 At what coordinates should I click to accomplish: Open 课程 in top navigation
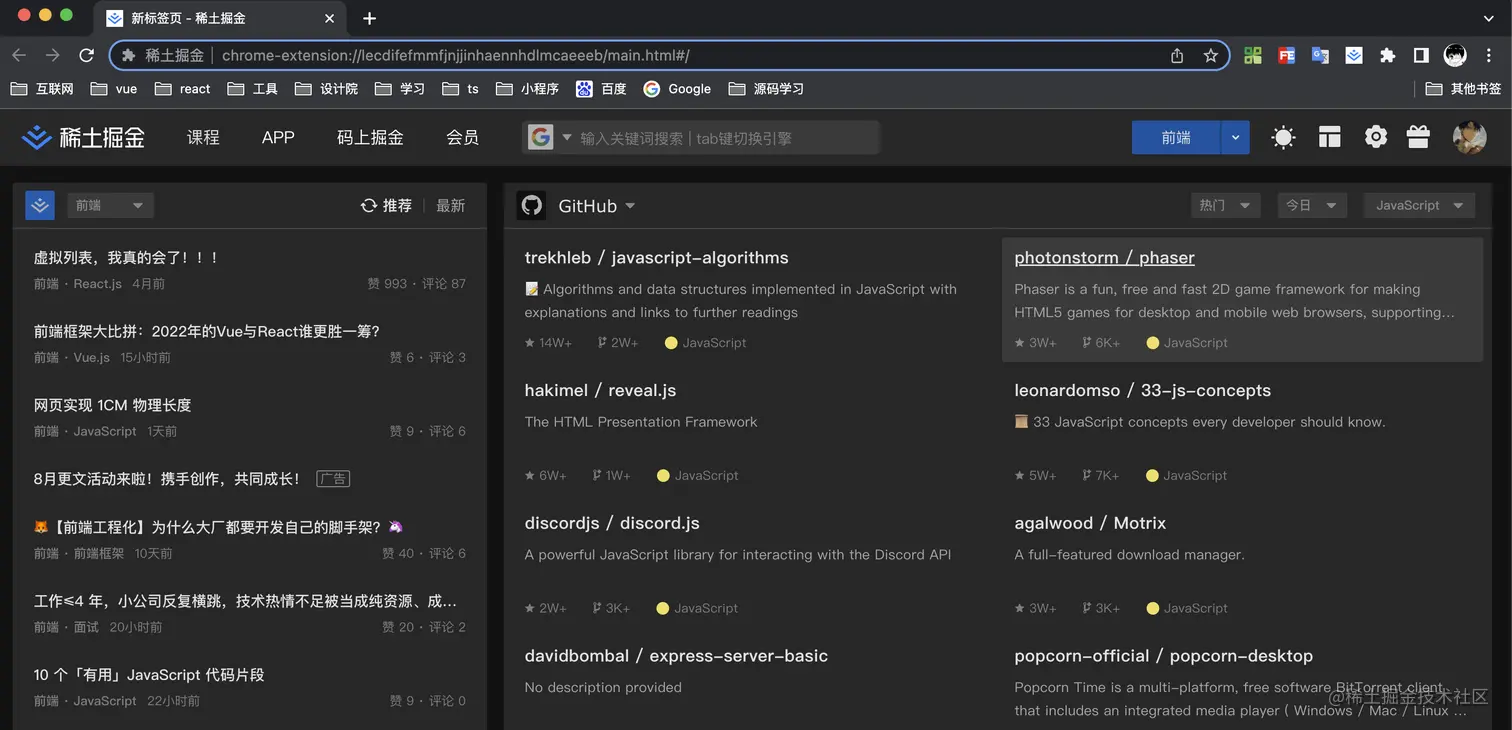[203, 137]
